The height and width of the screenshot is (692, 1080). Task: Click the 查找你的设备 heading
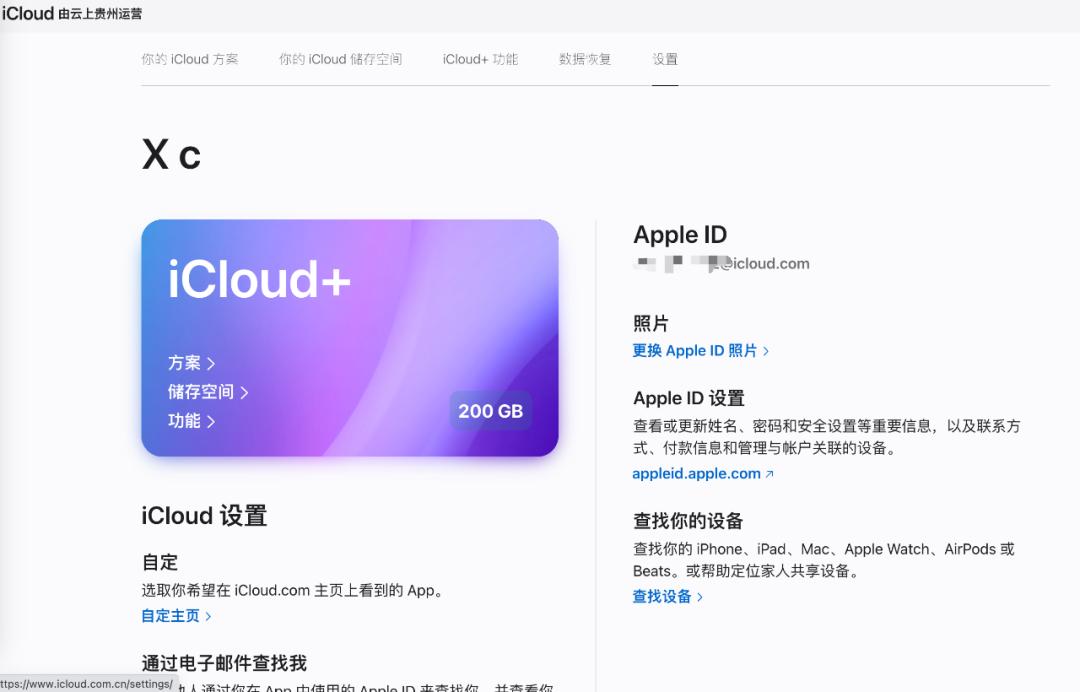click(x=688, y=521)
